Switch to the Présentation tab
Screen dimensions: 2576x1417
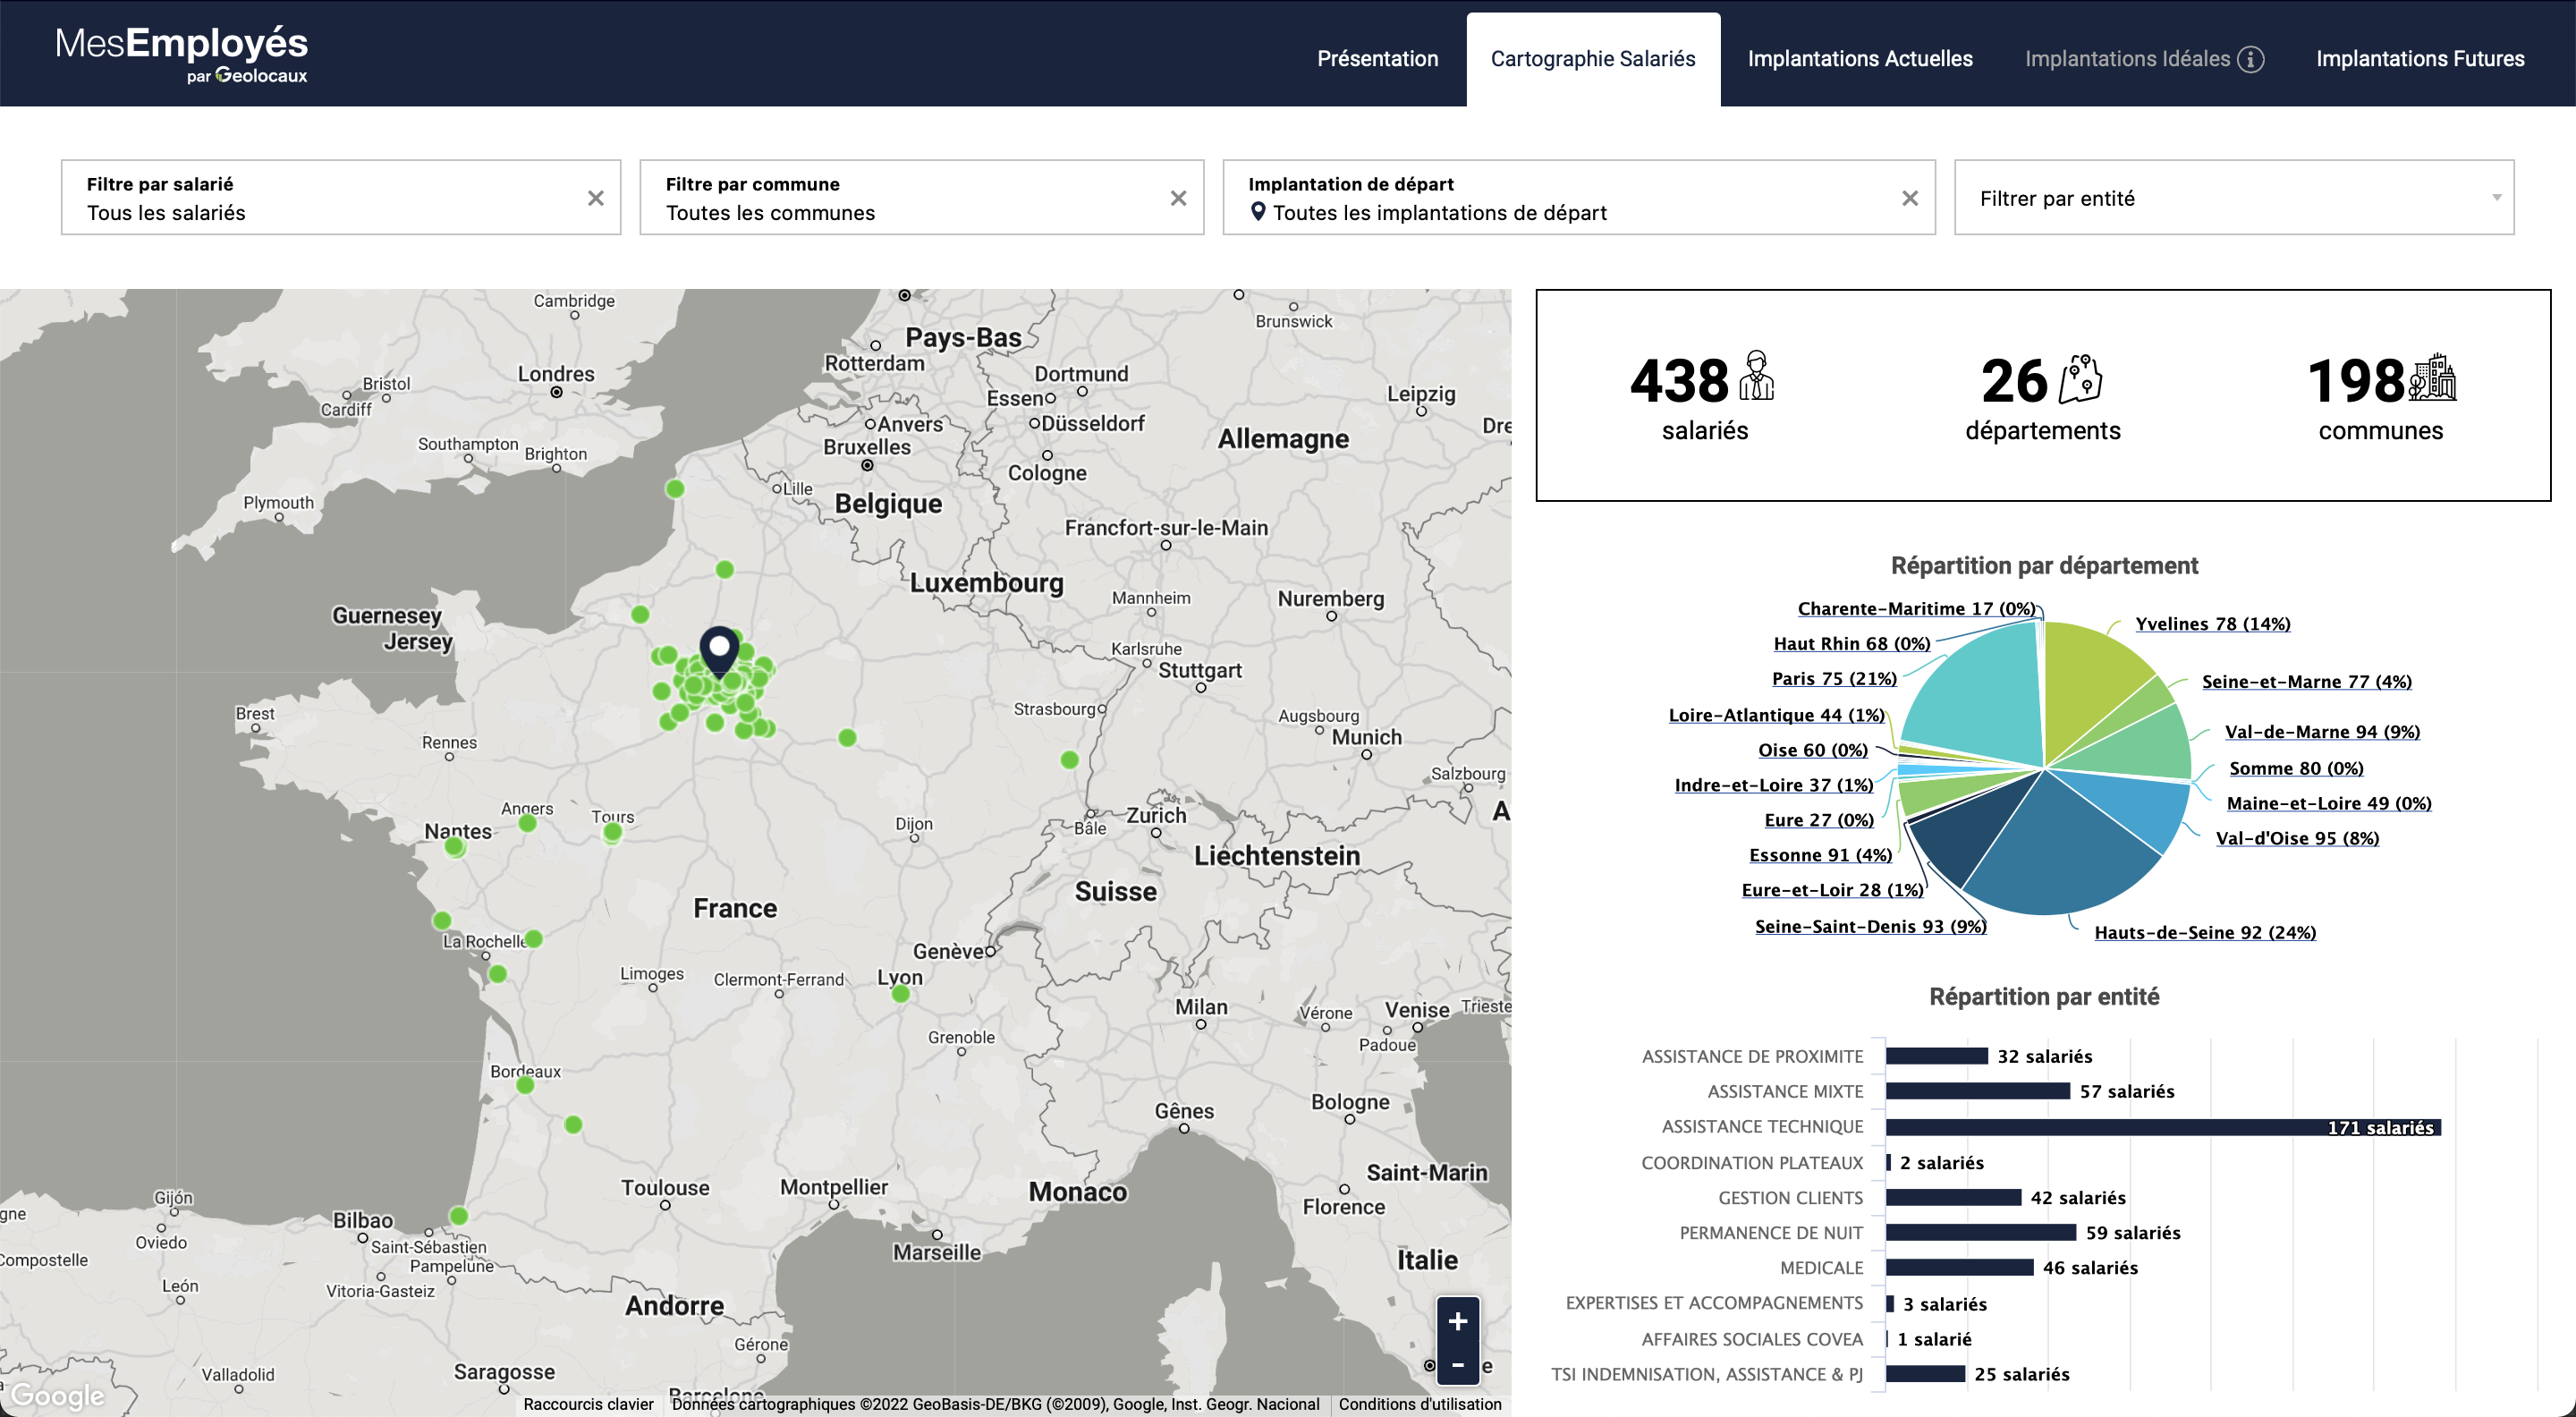tap(1377, 59)
